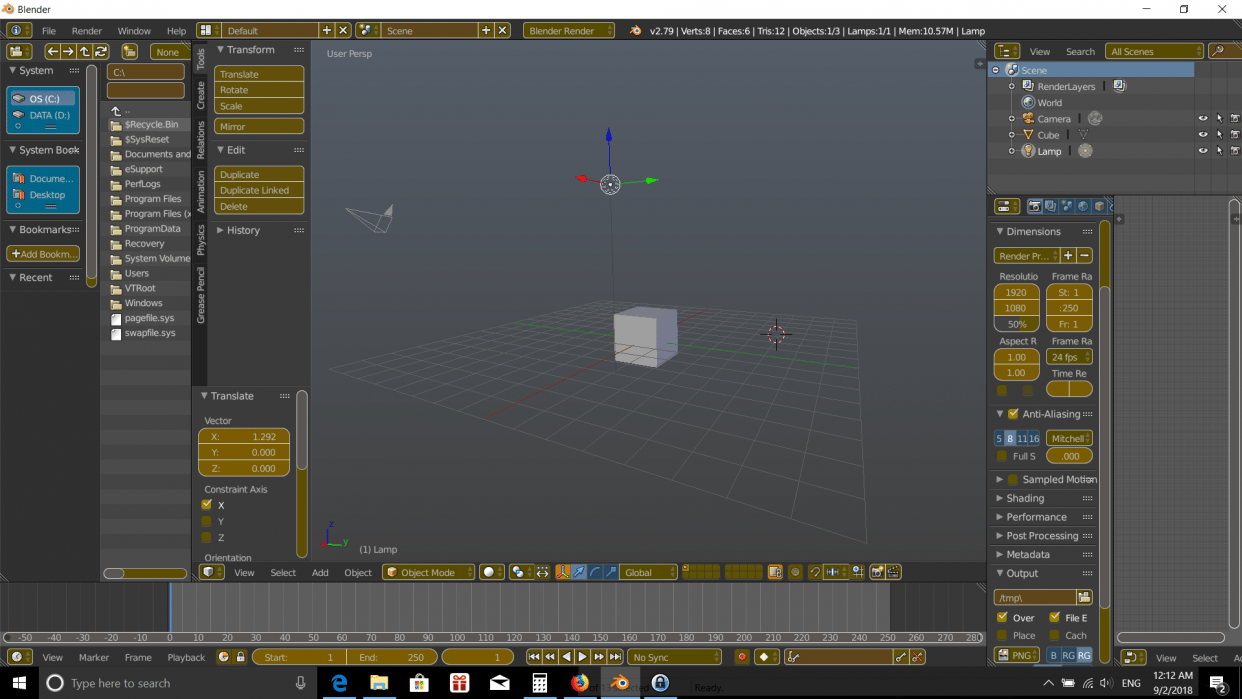Disable the Anti-Aliasing checkbox
Screen dimensions: 1242x699
click(1013, 414)
